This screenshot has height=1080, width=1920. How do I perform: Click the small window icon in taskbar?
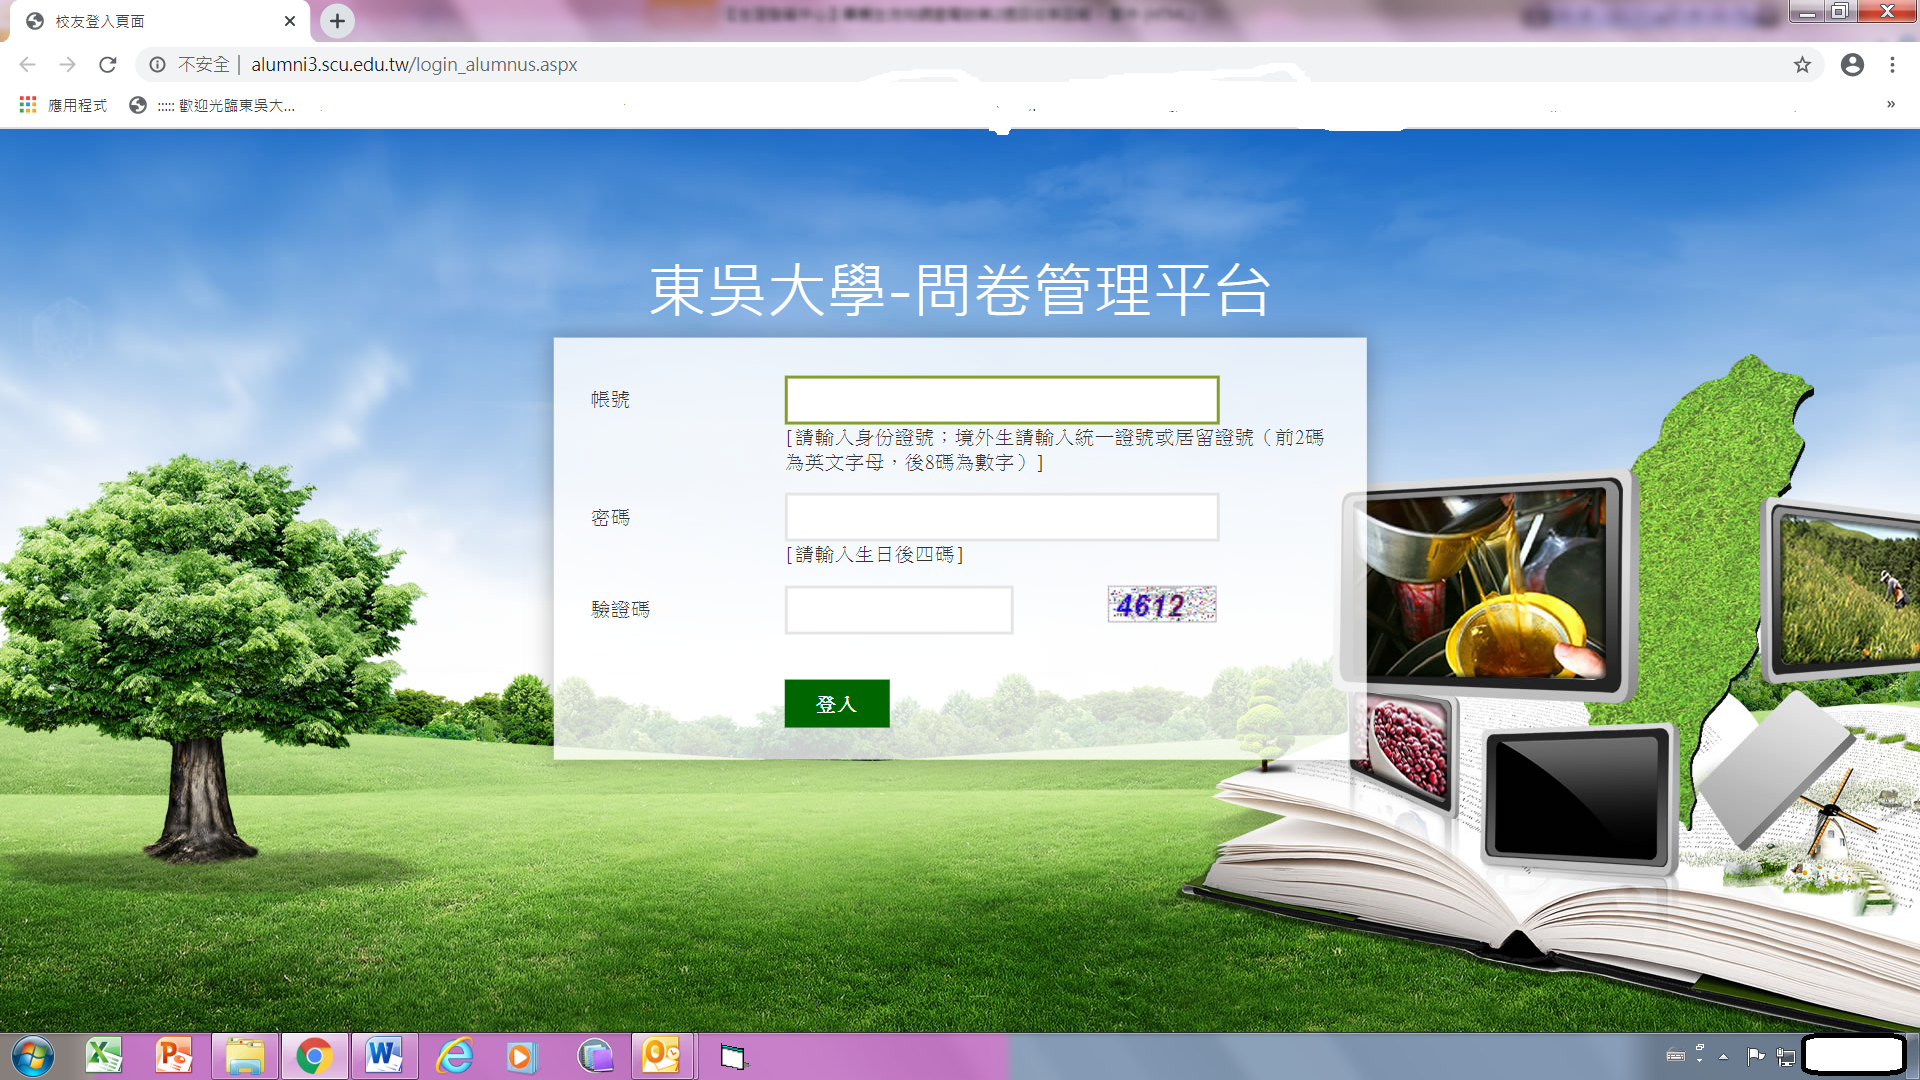733,1057
